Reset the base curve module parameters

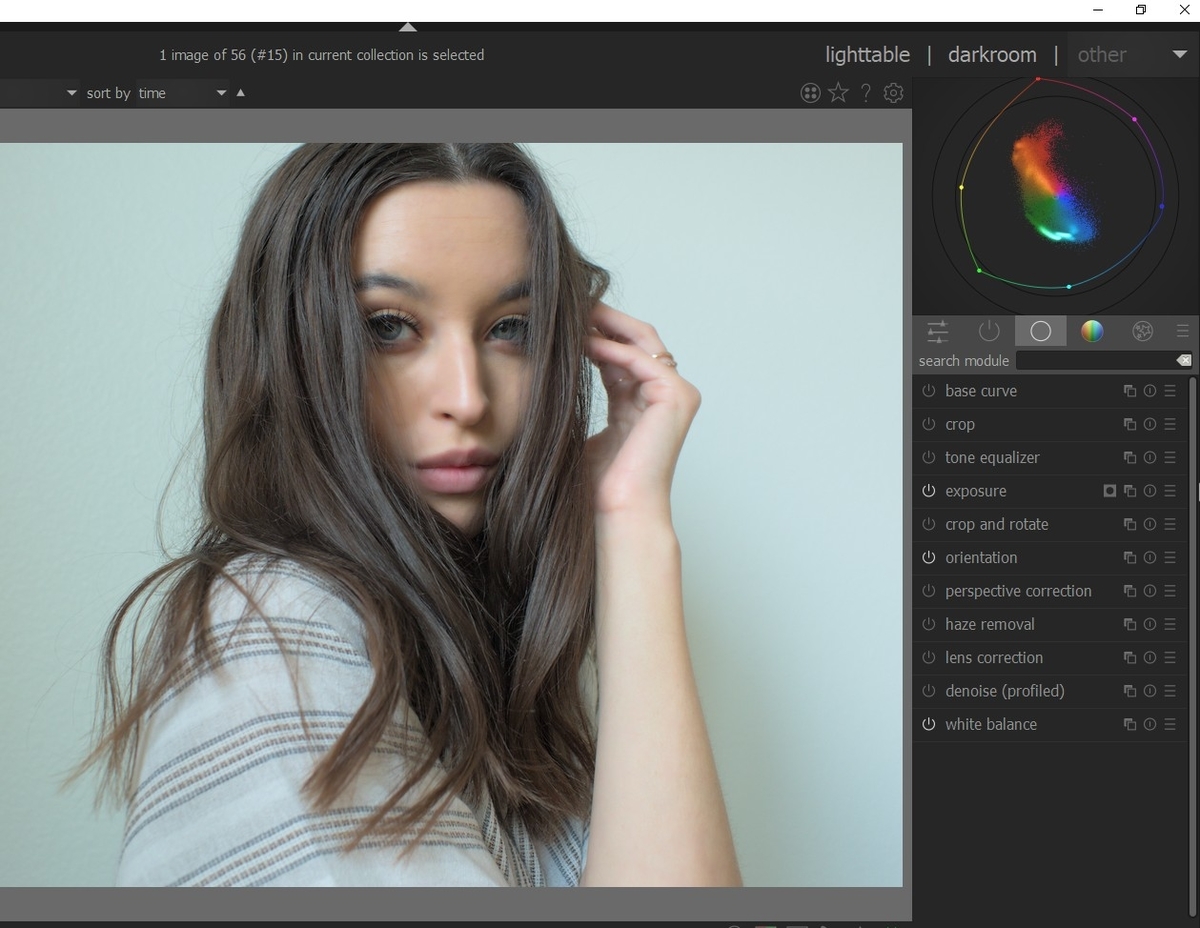click(x=1150, y=391)
